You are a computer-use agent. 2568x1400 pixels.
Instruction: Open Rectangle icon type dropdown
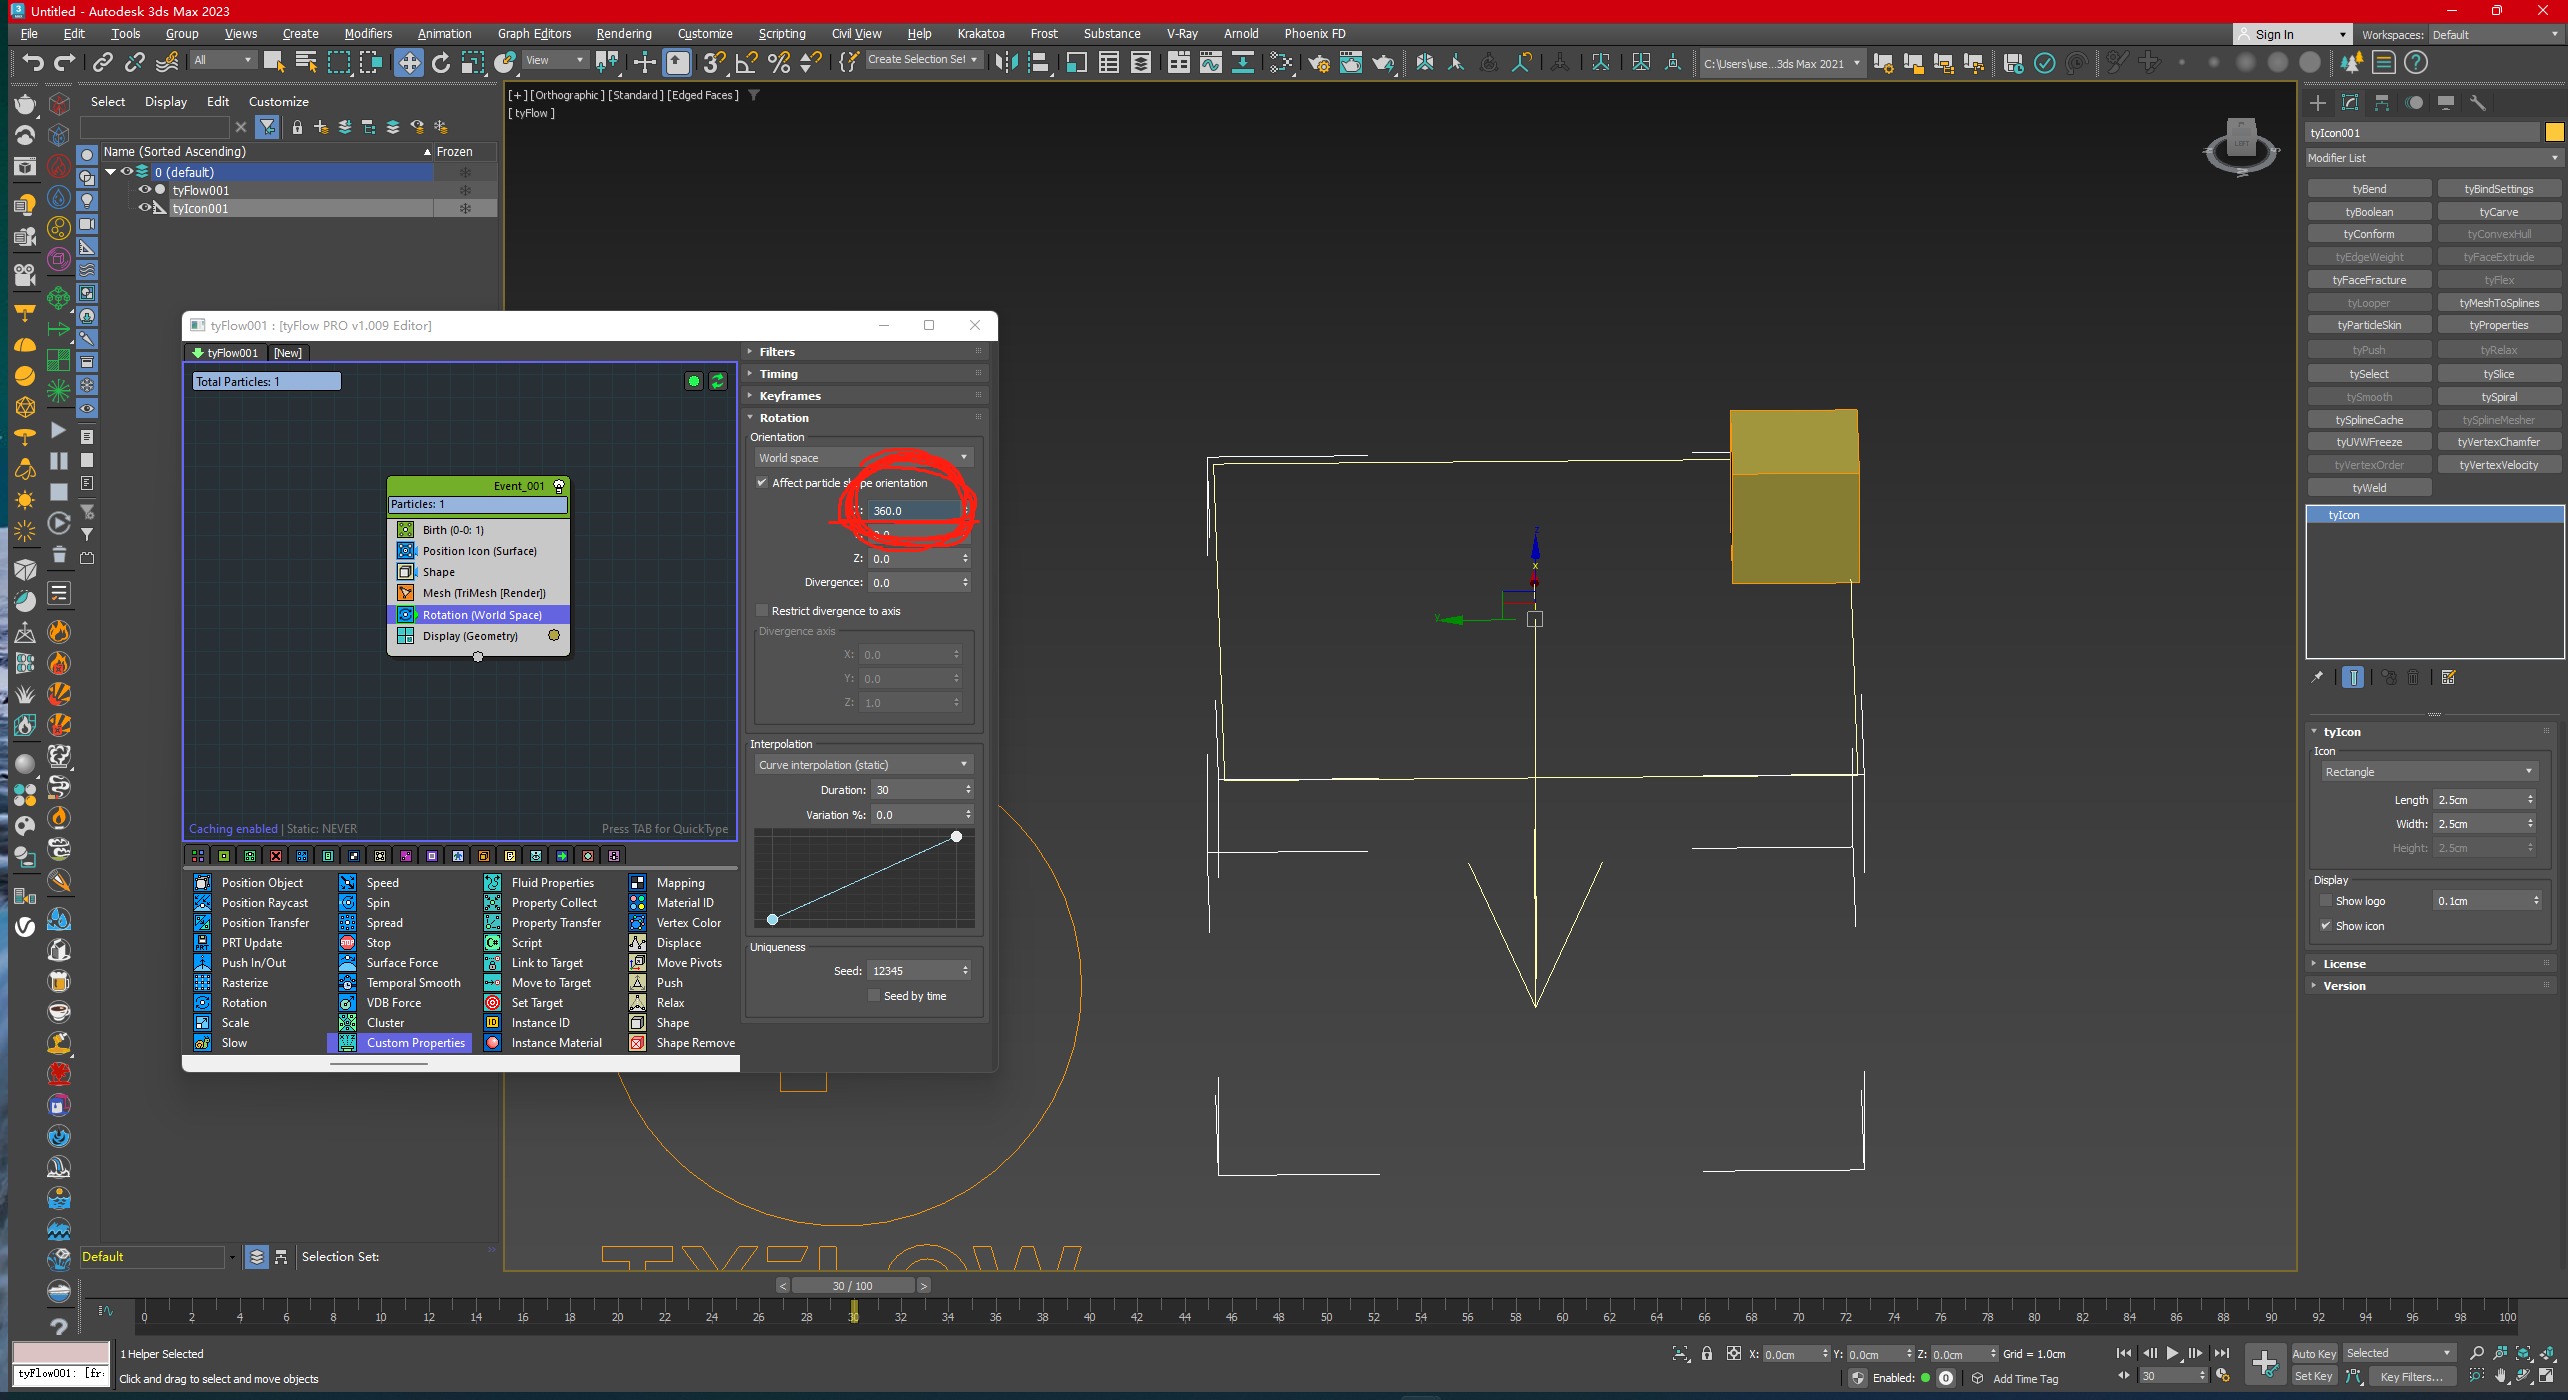click(2428, 772)
